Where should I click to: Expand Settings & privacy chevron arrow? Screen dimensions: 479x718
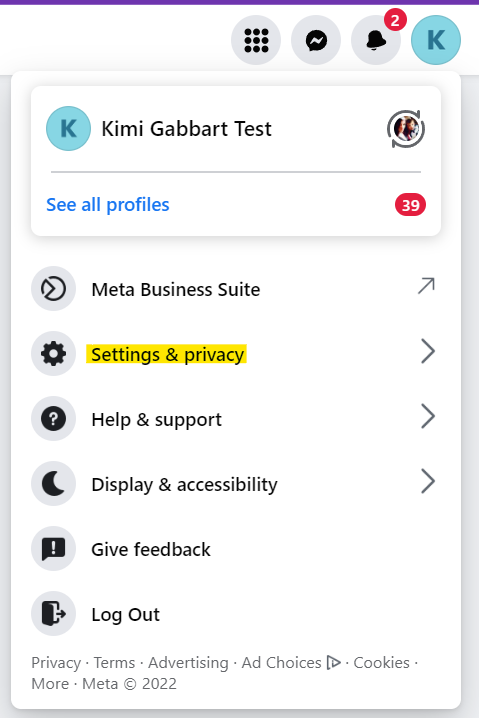click(428, 352)
